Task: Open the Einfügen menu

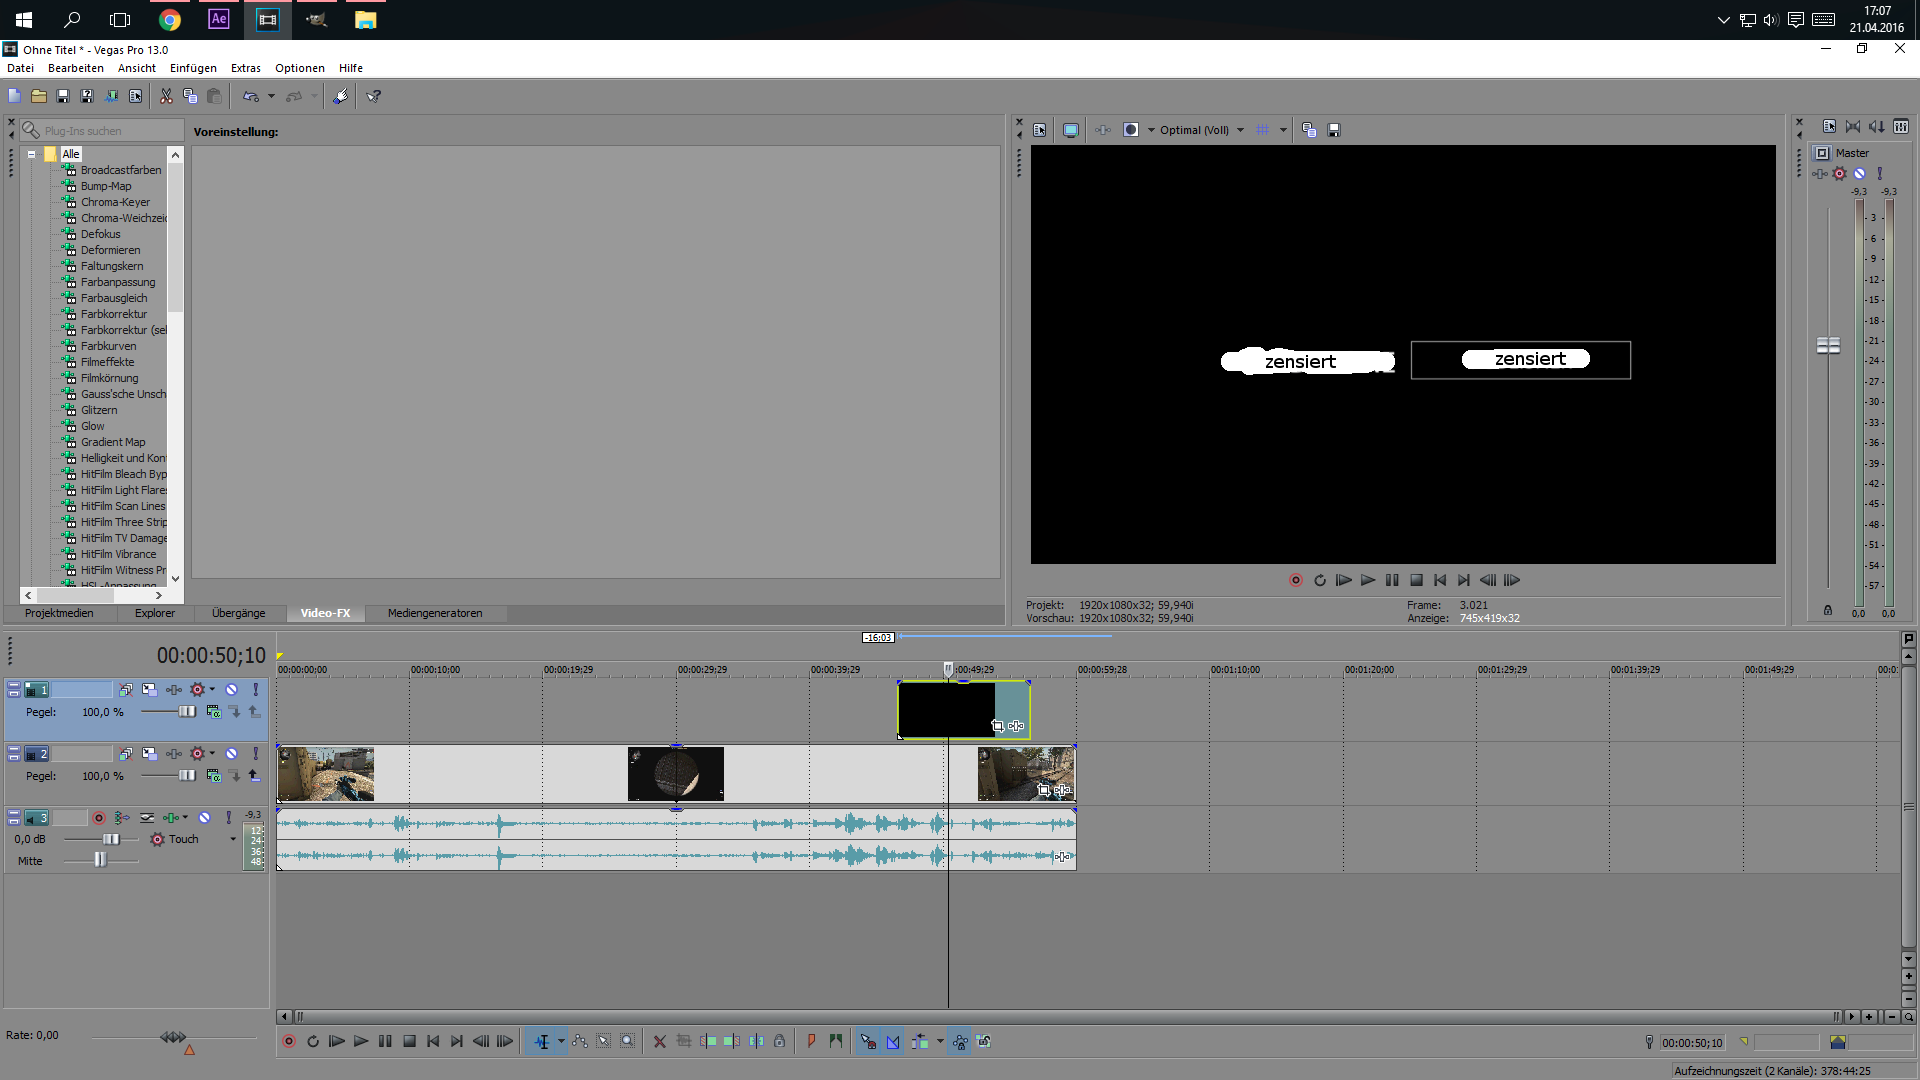Action: tap(193, 68)
